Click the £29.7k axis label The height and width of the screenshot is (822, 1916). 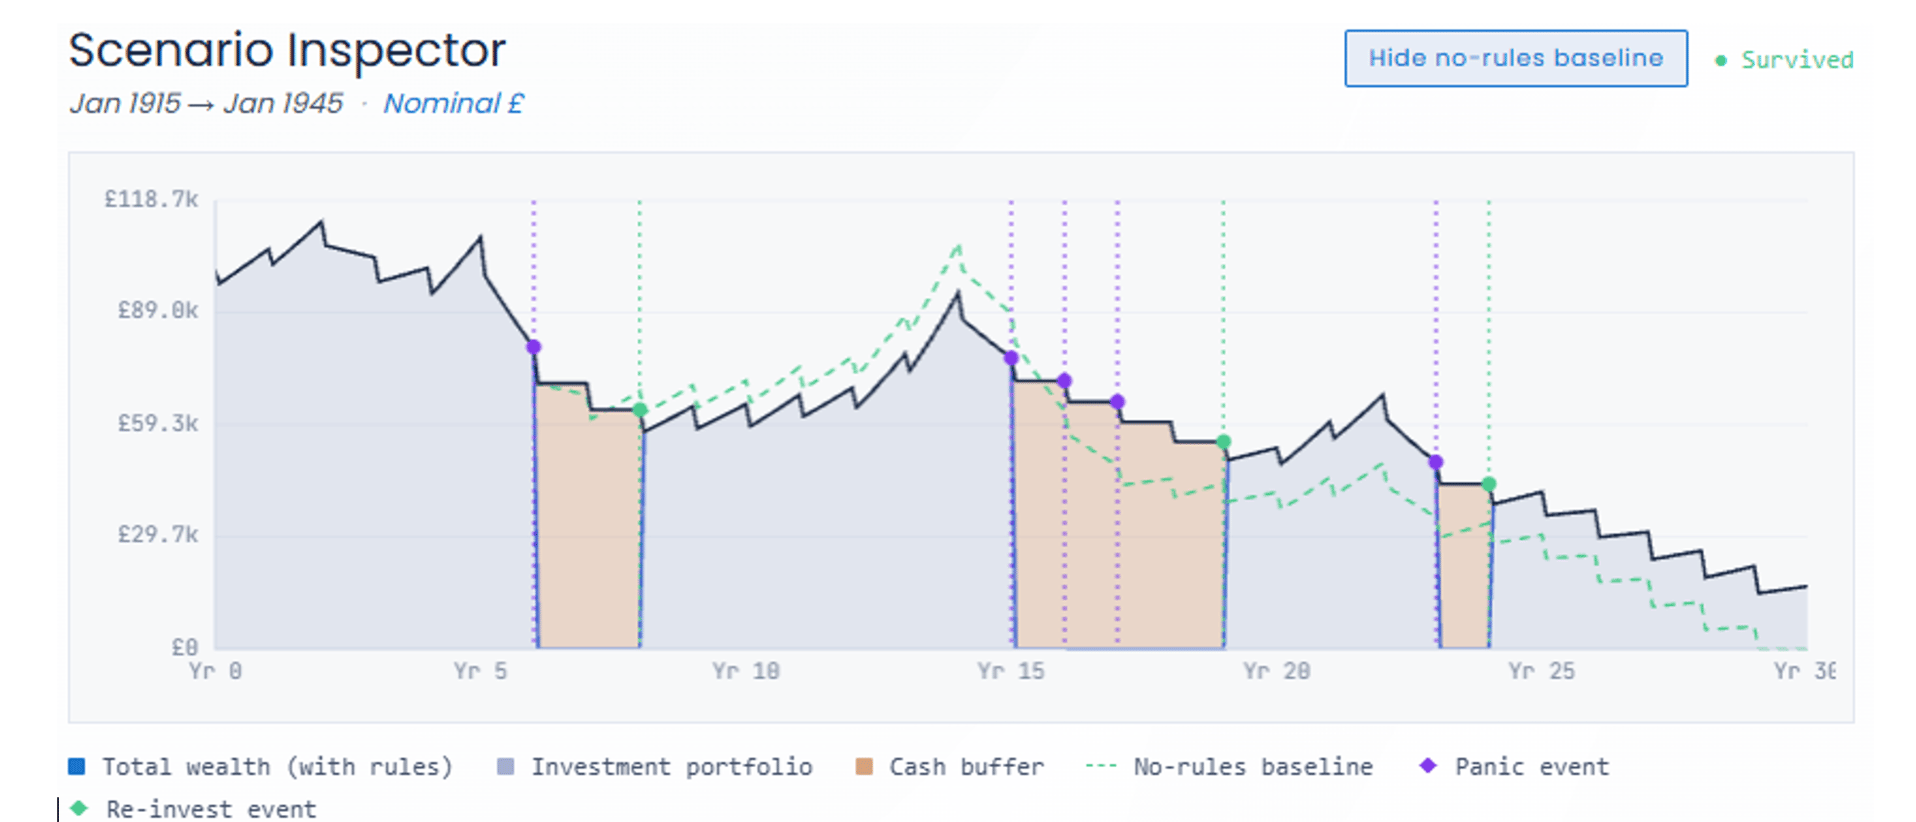click(158, 534)
